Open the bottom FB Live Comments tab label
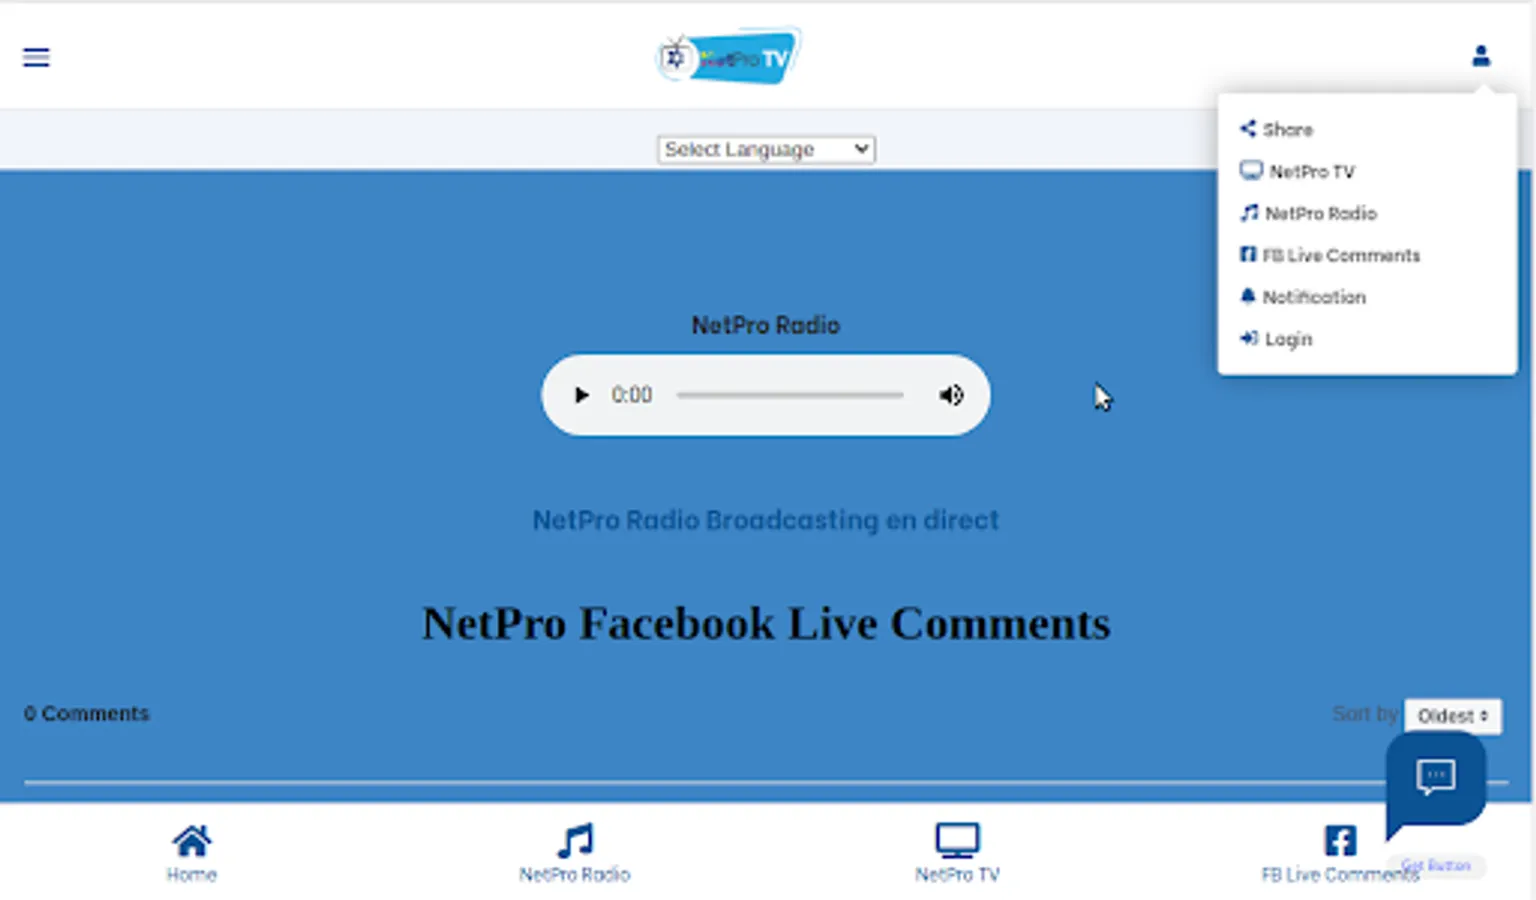 tap(1340, 875)
